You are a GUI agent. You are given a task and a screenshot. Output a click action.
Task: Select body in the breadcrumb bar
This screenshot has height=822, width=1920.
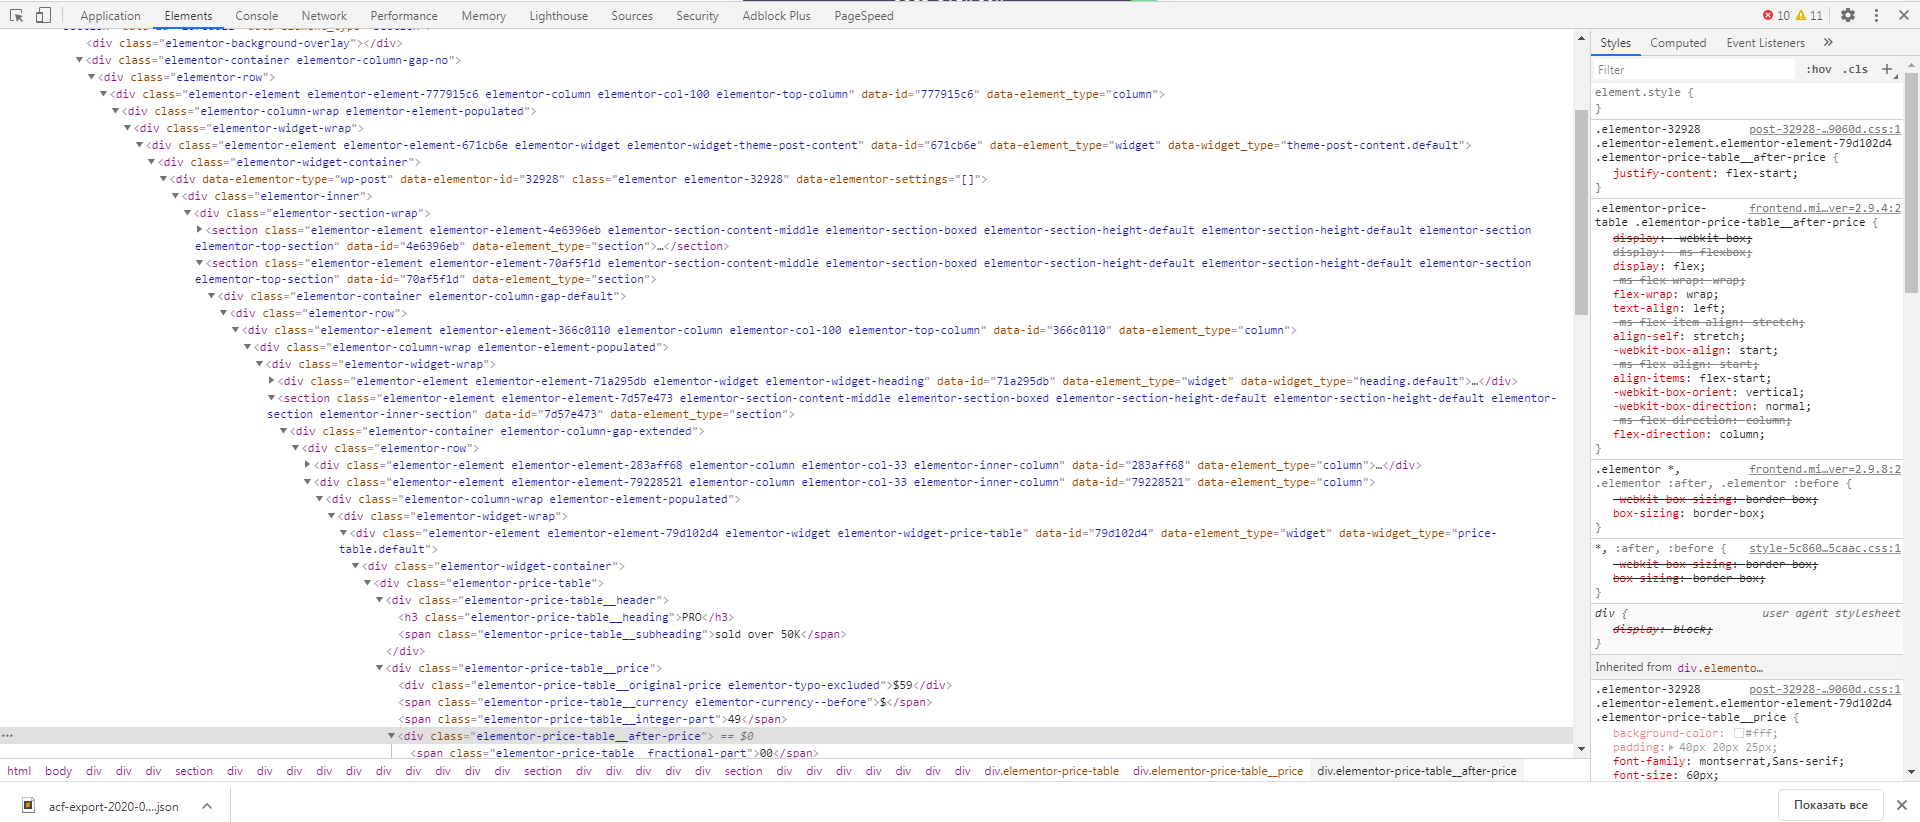[58, 771]
